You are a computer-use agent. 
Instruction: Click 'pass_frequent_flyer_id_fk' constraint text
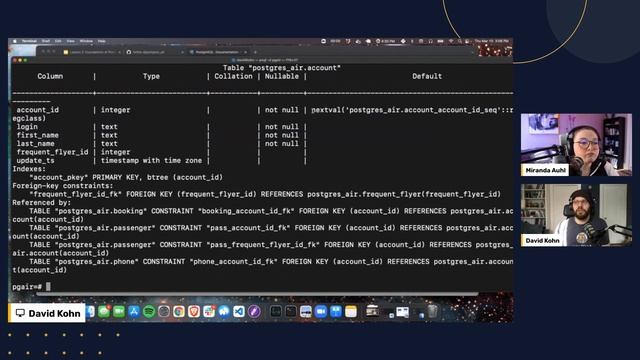click(x=262, y=244)
